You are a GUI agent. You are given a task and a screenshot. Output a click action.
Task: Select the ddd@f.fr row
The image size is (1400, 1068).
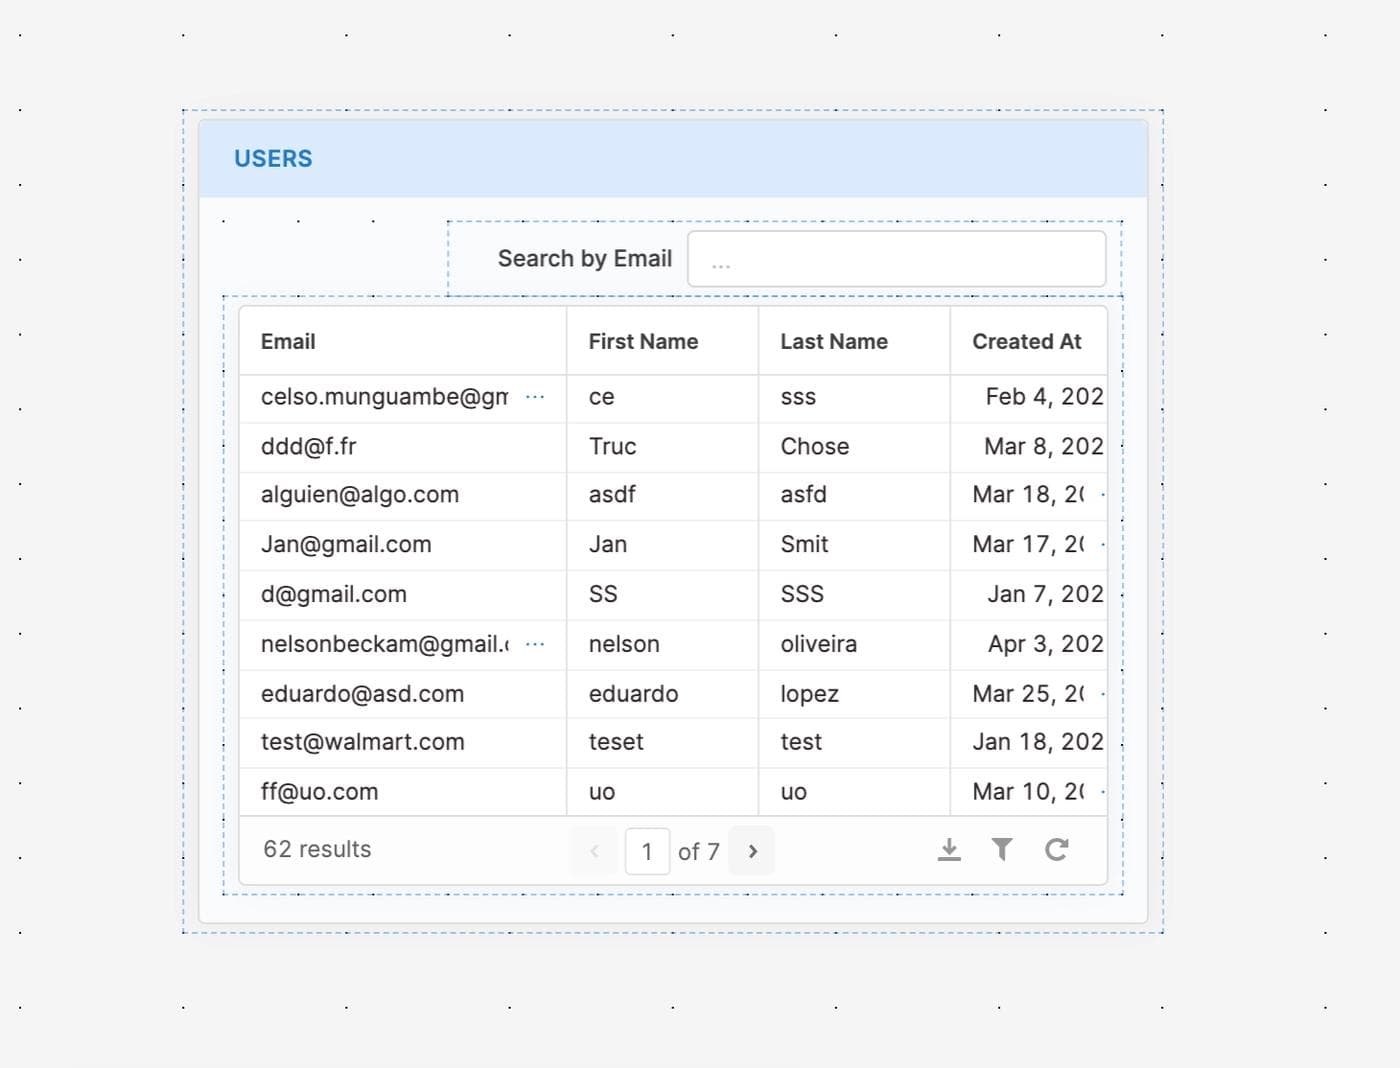pos(309,447)
